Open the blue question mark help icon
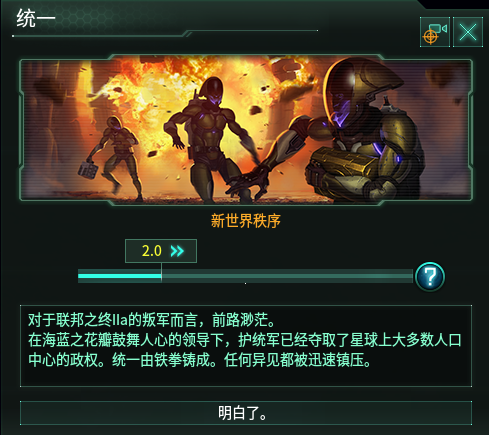Screen dimensions: 489x435 430,277
